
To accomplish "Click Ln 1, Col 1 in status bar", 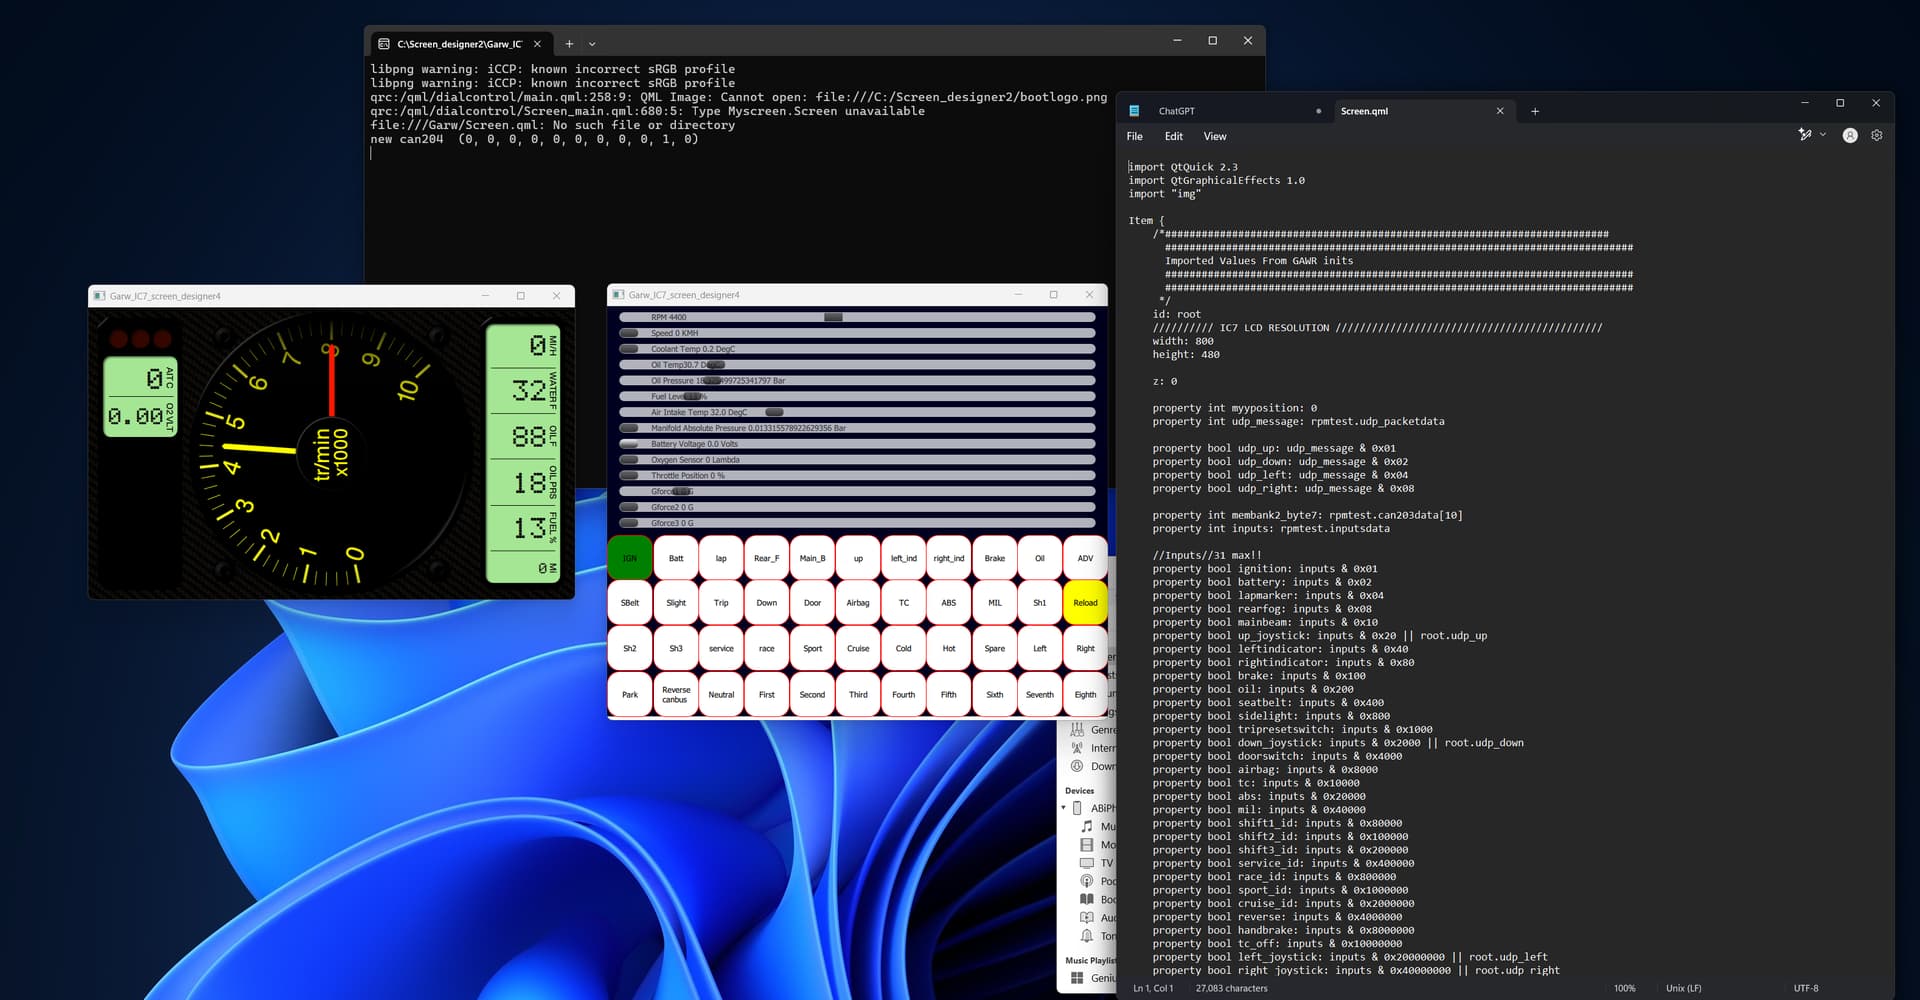I will pyautogui.click(x=1153, y=988).
